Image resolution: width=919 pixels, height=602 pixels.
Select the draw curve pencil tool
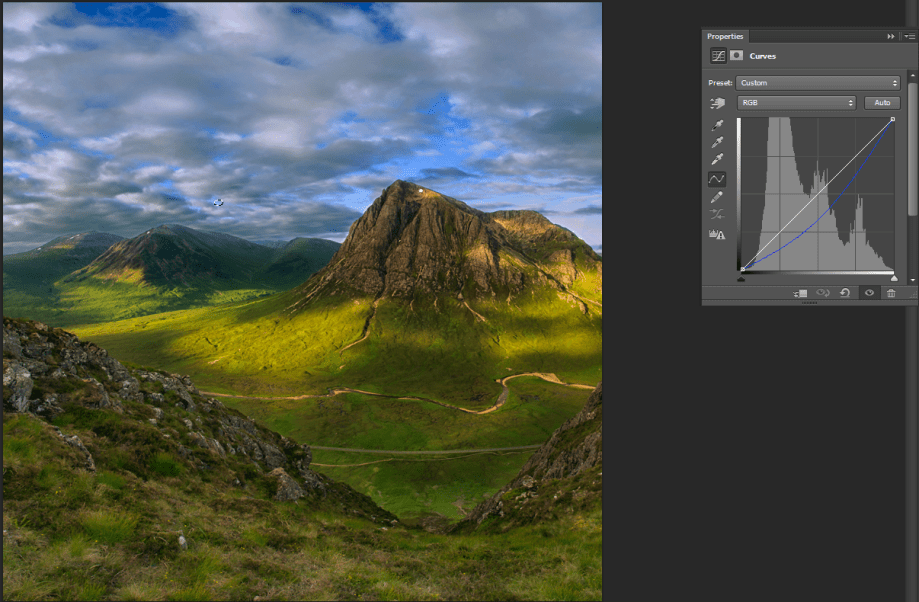(717, 198)
